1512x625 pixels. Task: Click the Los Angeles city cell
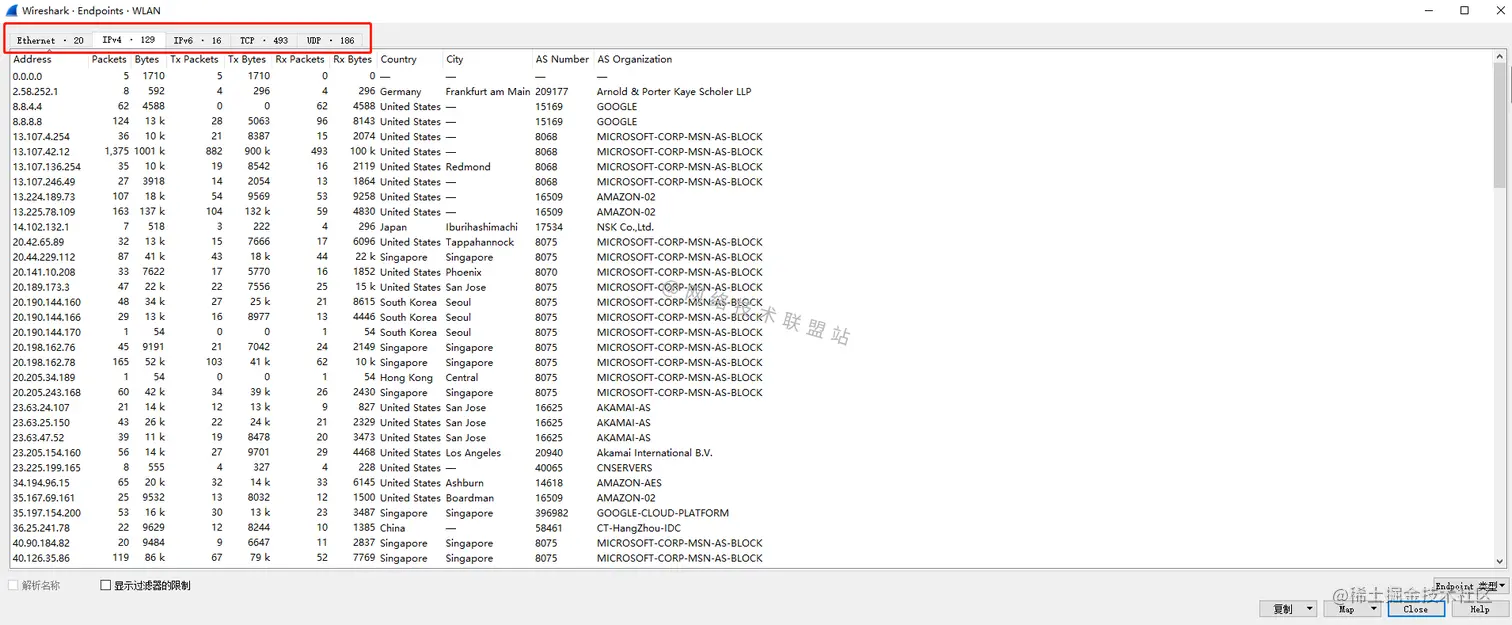coord(473,453)
